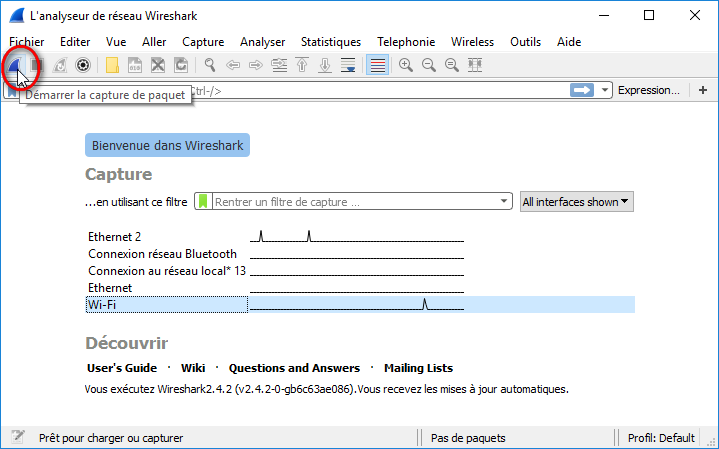Click Profil: Default in status bar
Image resolution: width=719 pixels, height=449 pixels.
point(661,438)
